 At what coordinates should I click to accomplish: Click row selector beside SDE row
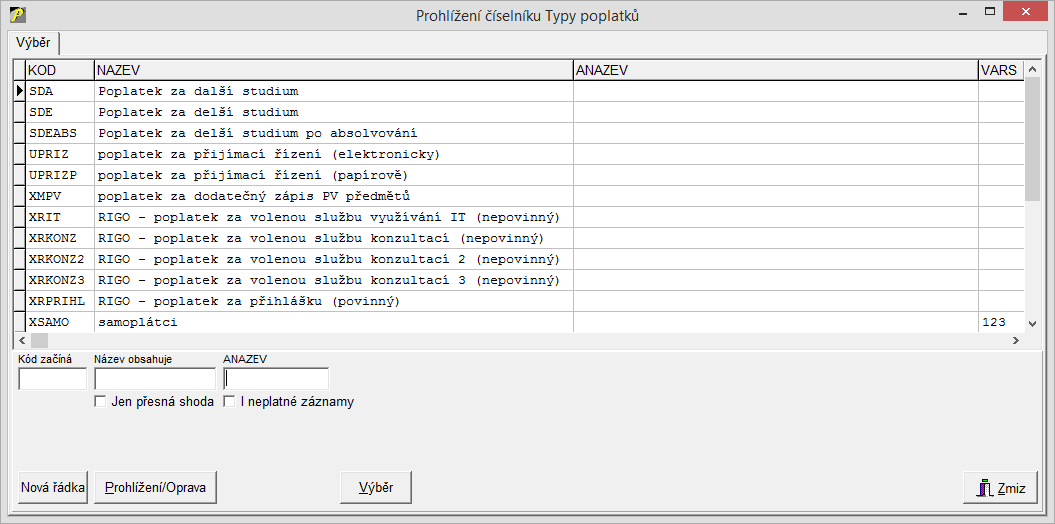[19, 112]
